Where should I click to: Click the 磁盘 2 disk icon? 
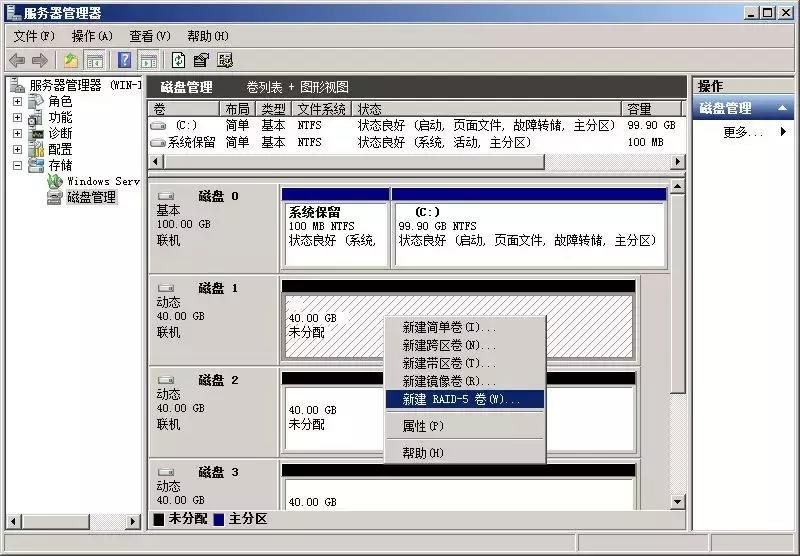pyautogui.click(x=166, y=380)
